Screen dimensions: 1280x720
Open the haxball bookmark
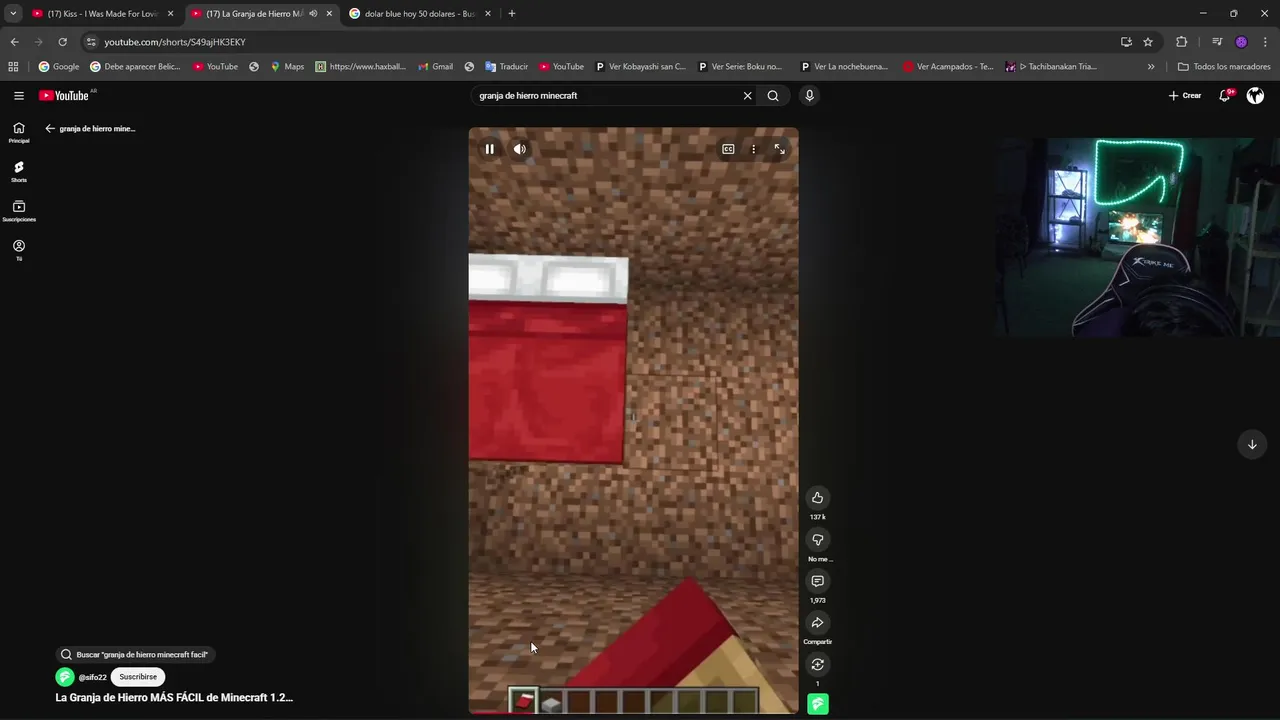pos(360,67)
